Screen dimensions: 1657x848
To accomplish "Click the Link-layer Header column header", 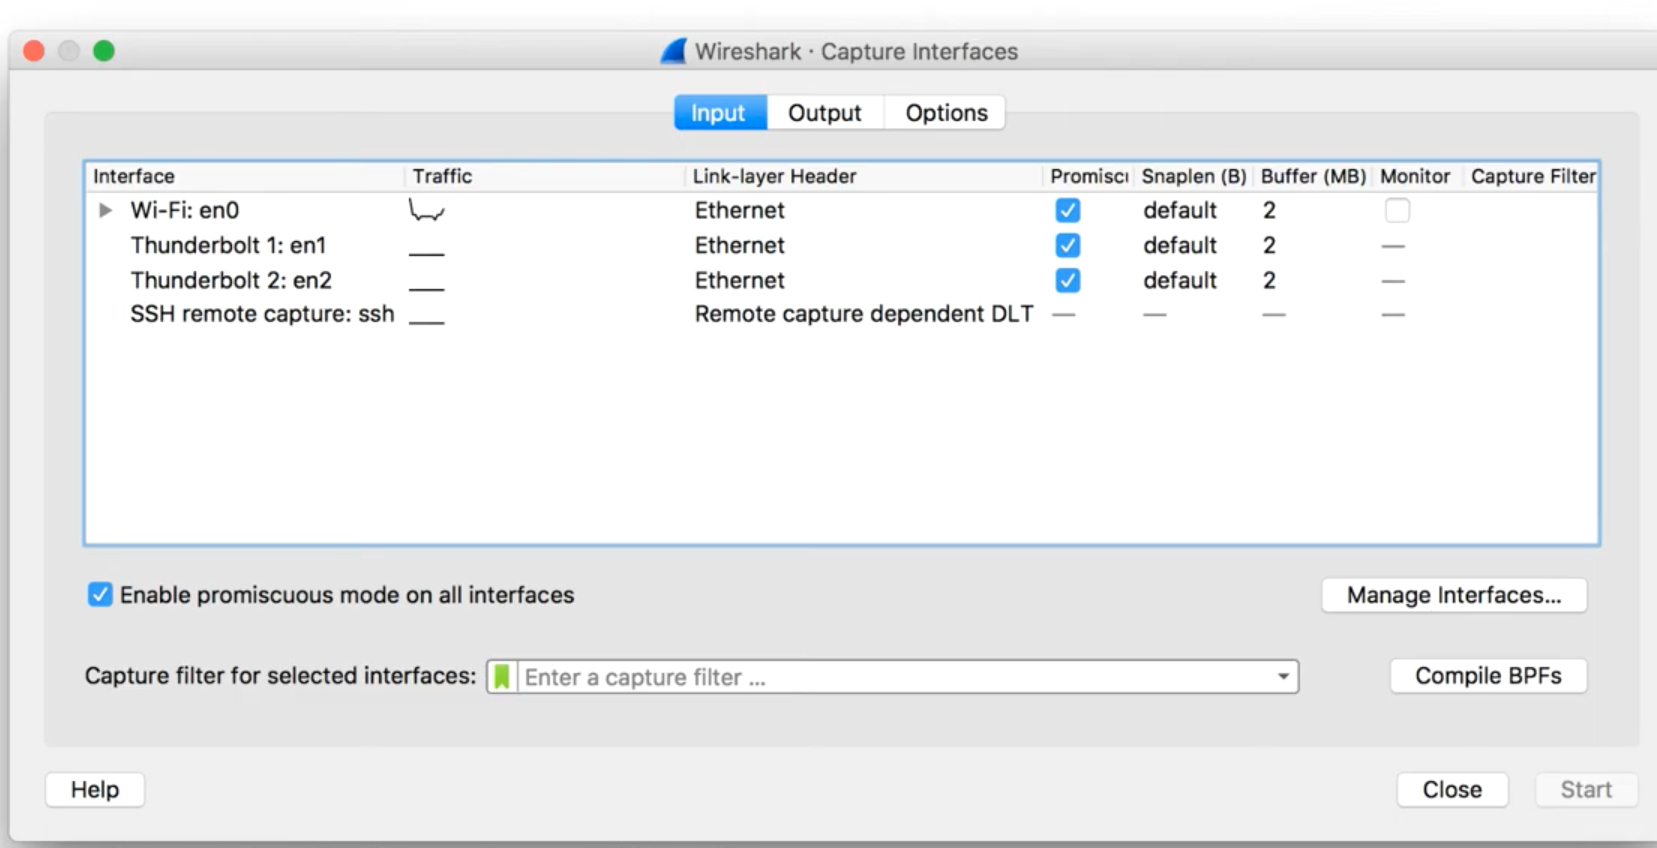I will click(774, 176).
